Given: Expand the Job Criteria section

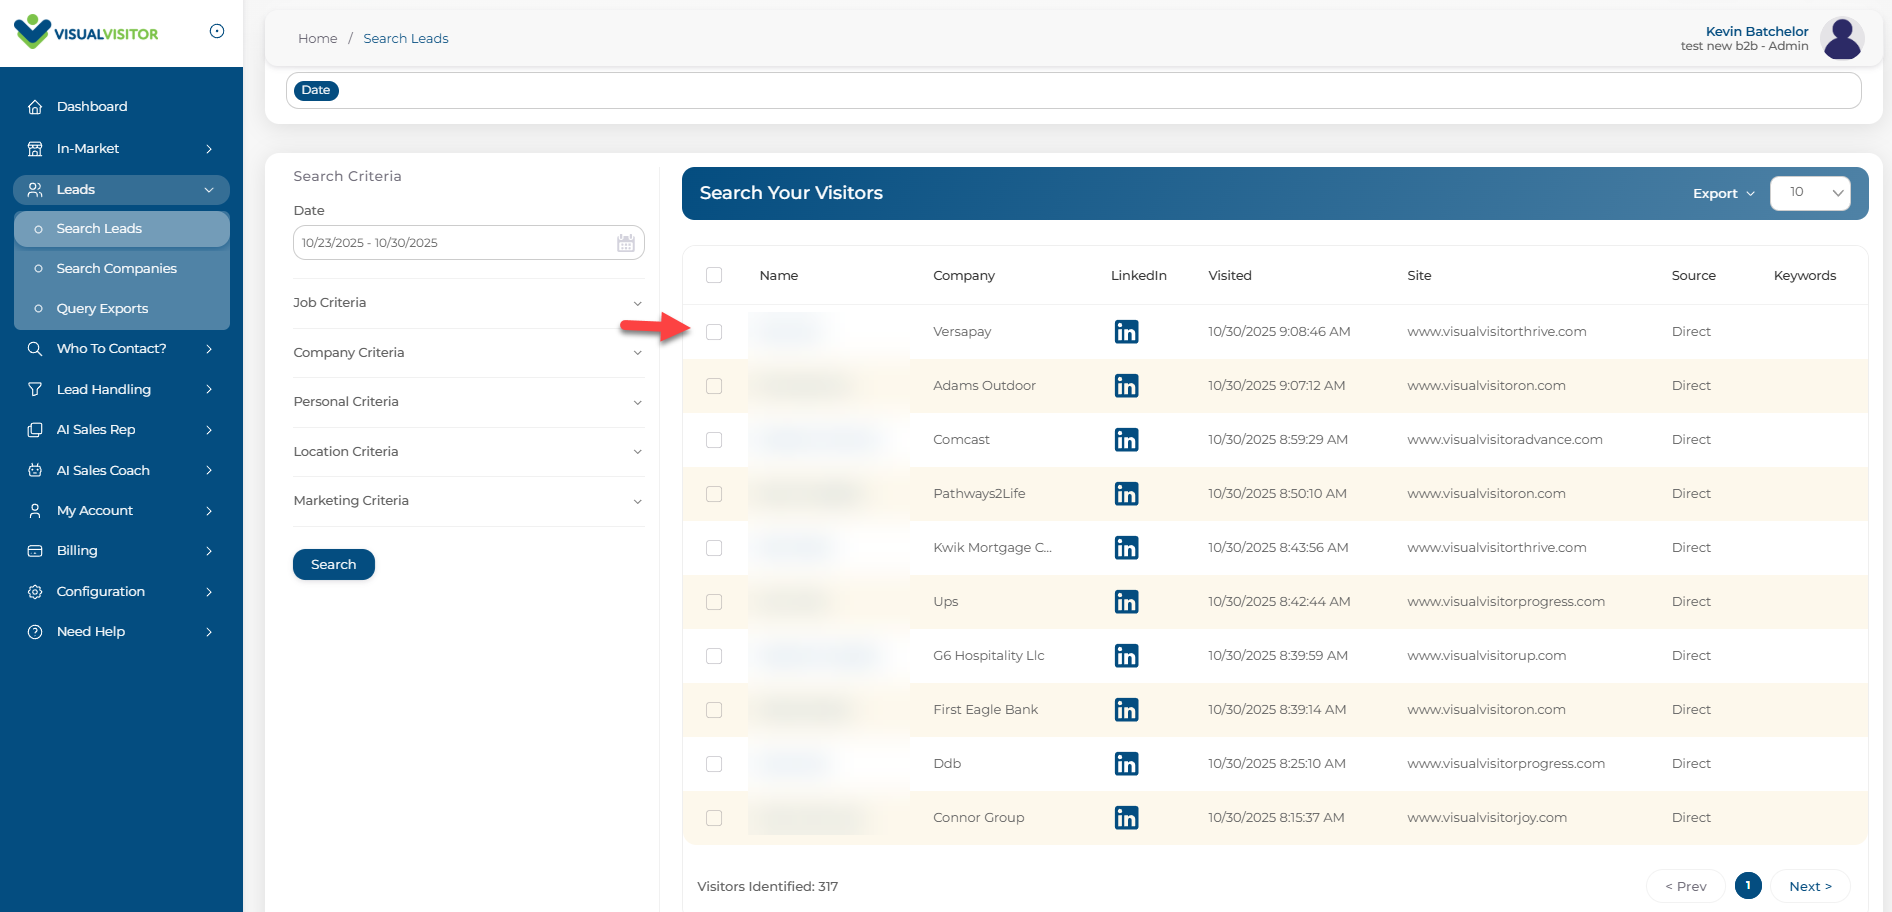Looking at the screenshot, I should (x=468, y=303).
